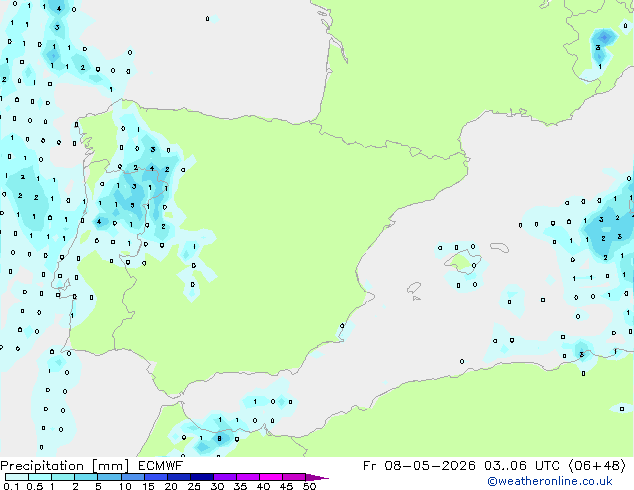Click the "0.1" legend scale label
This screenshot has width=634, height=490.
click(11, 486)
